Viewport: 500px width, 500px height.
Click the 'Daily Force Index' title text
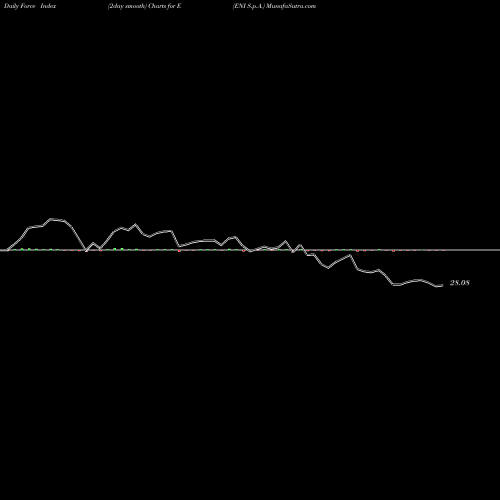pos(30,6)
